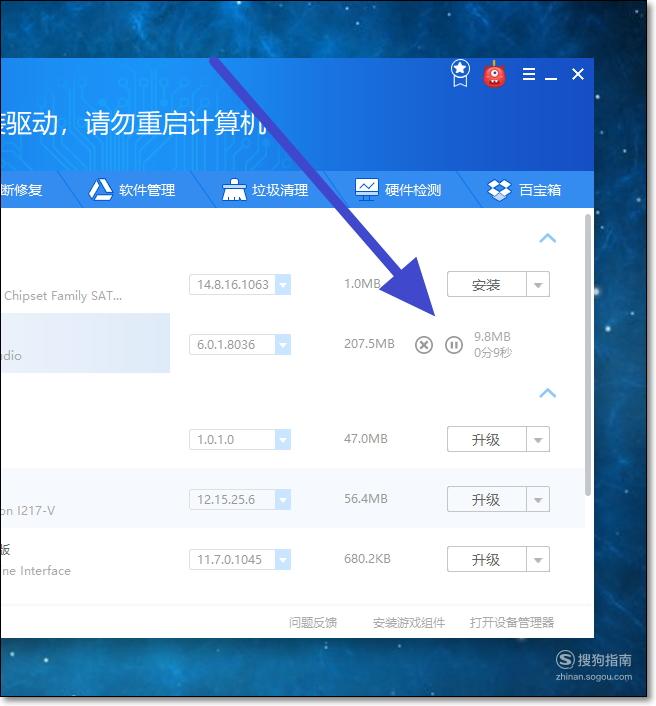Select the 56.4MB size text

coord(366,498)
